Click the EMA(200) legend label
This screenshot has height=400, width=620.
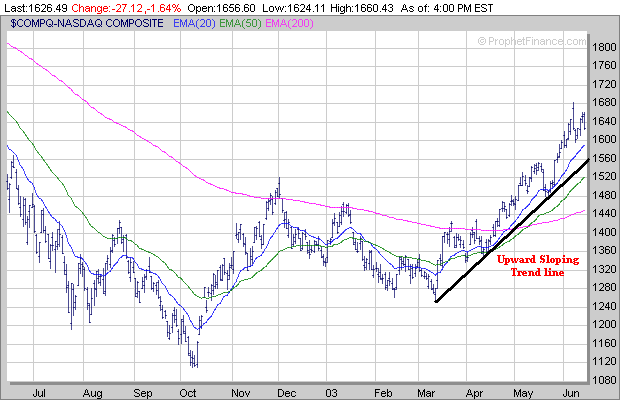(x=289, y=24)
